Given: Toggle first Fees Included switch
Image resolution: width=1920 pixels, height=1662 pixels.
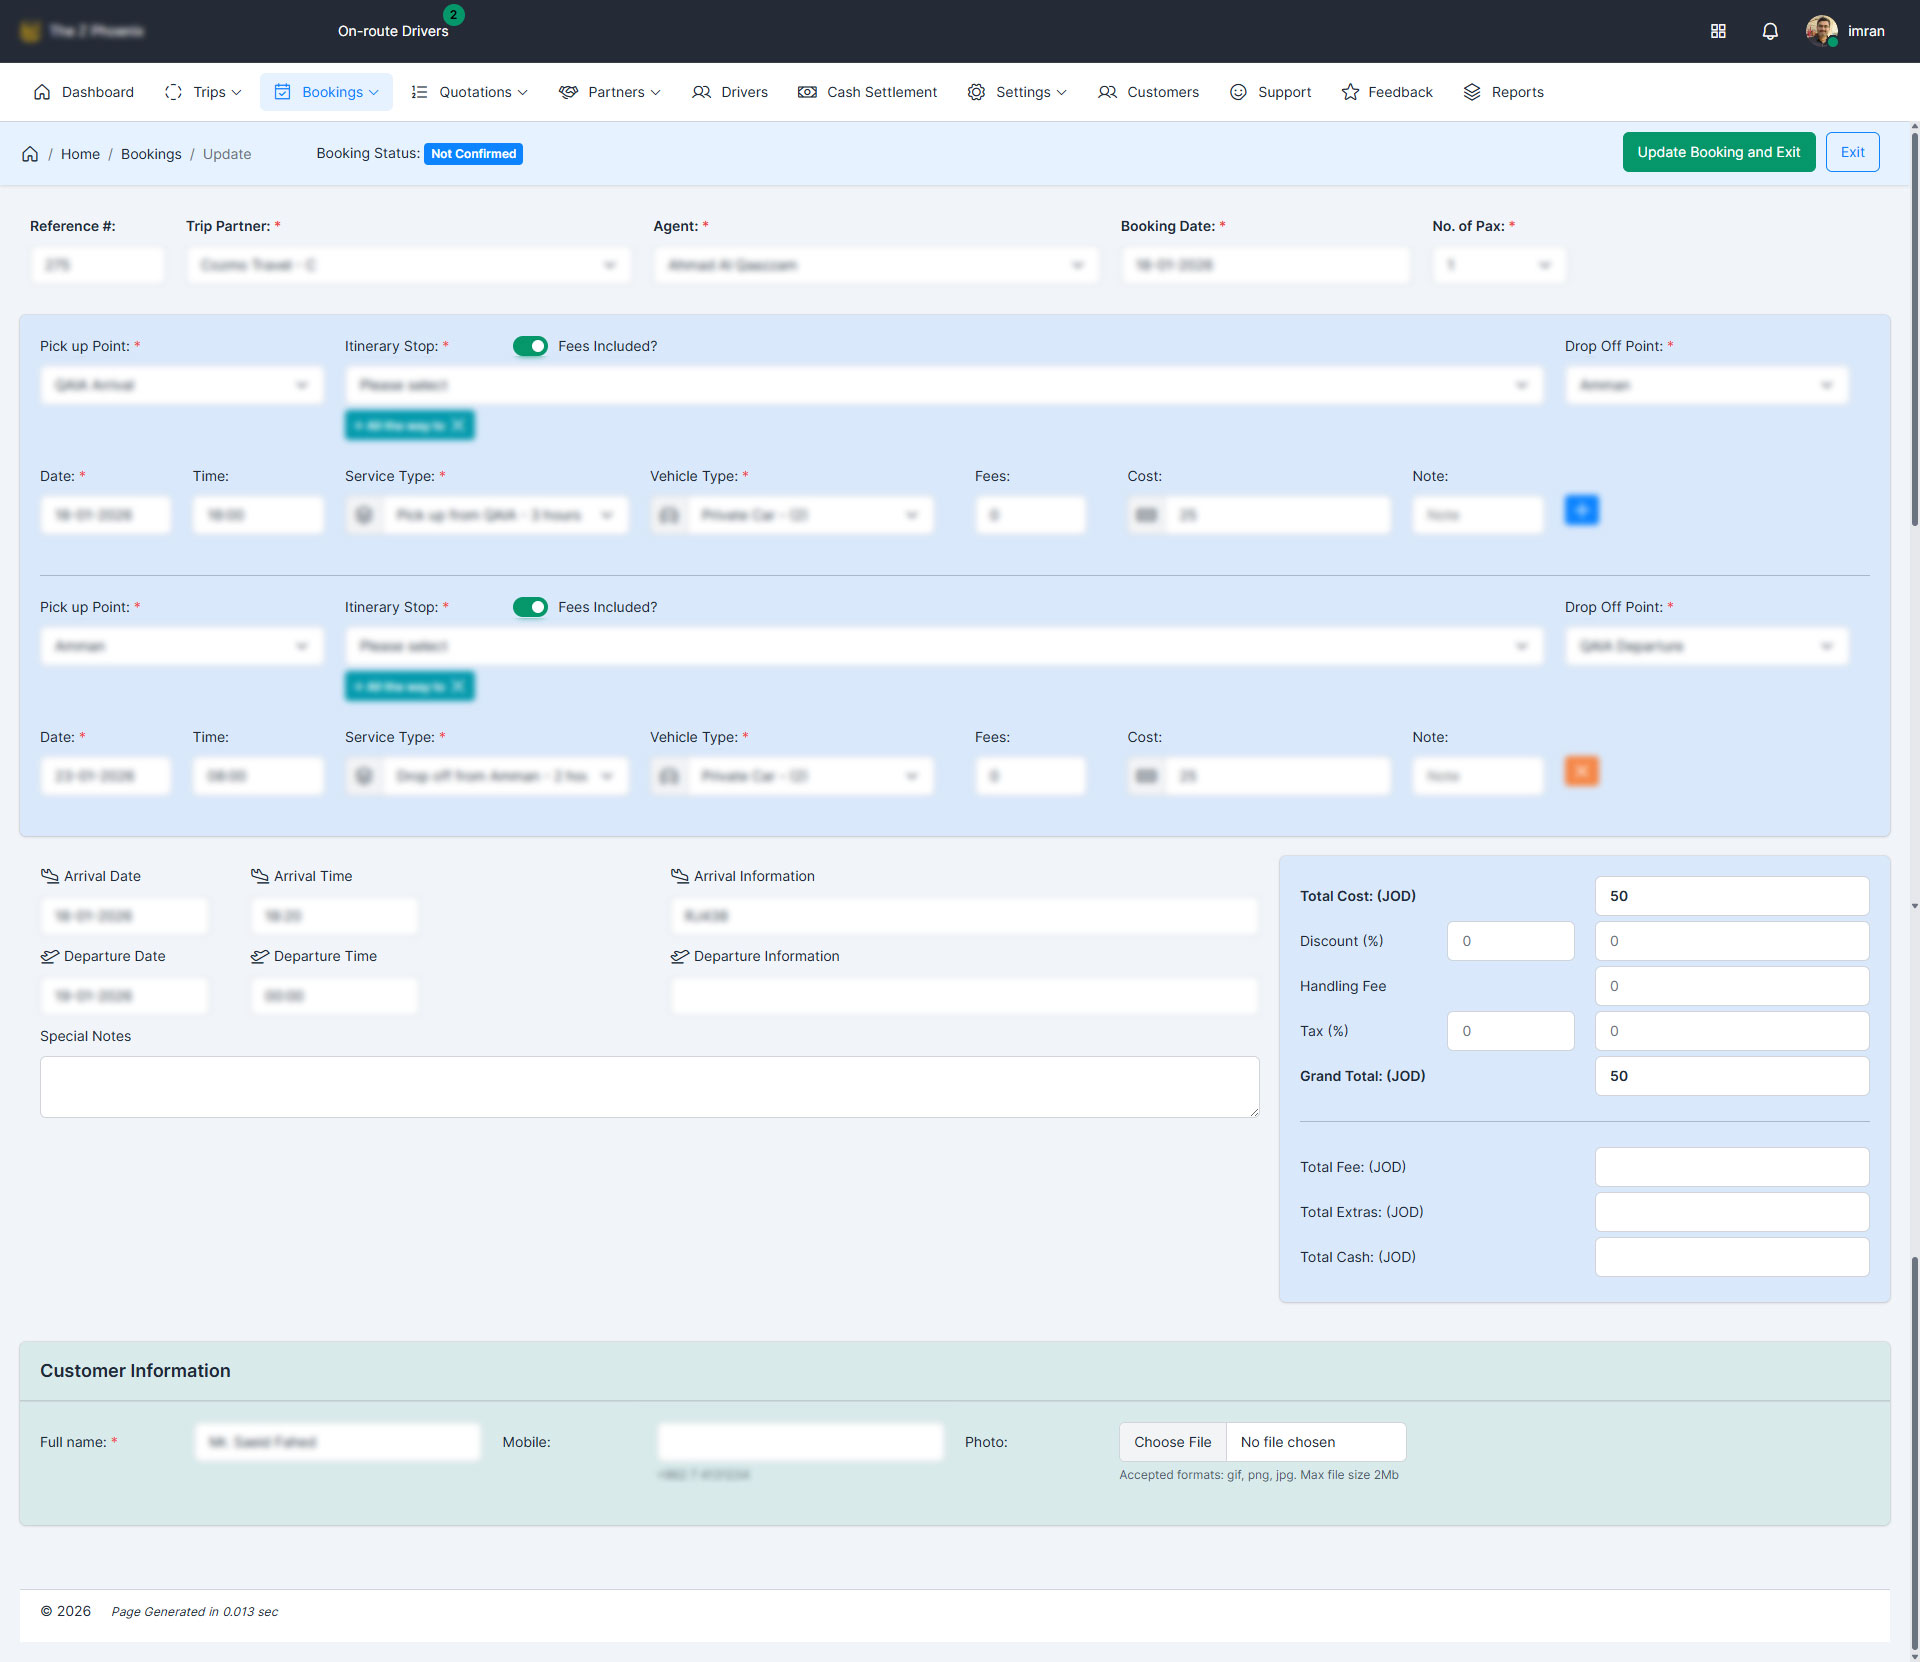Looking at the screenshot, I should (x=530, y=346).
